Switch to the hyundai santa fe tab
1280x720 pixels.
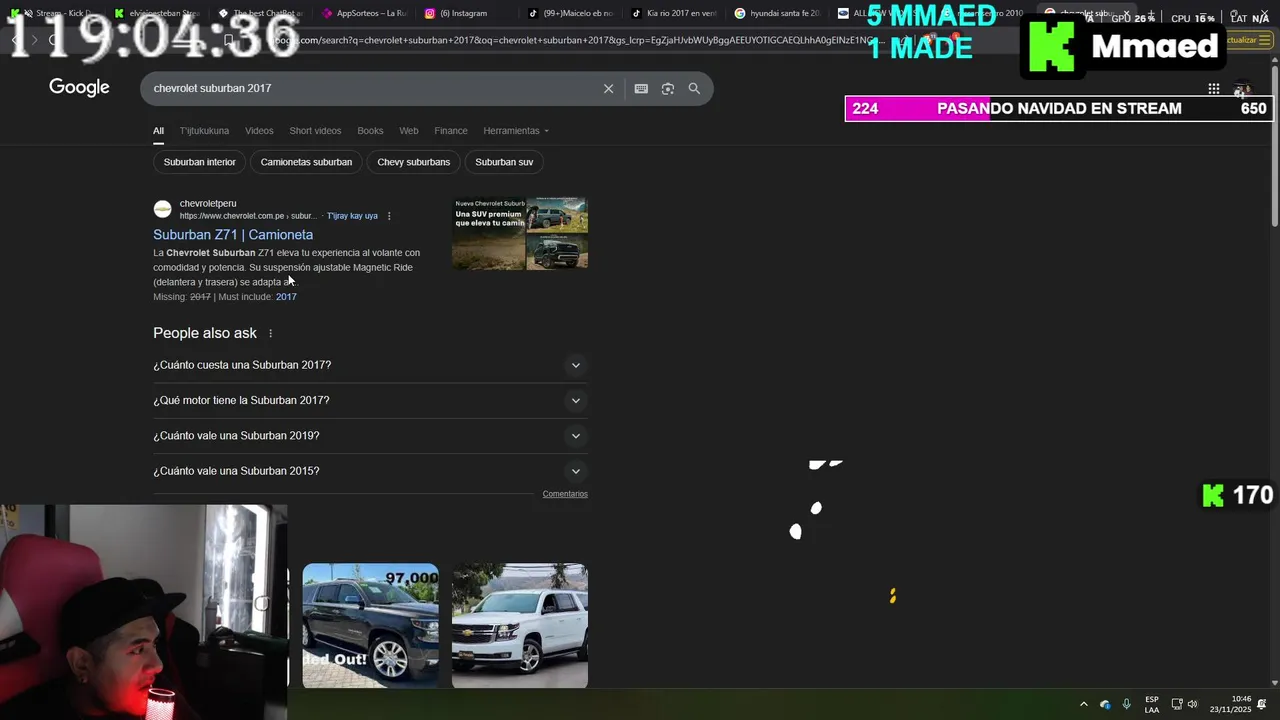(778, 13)
